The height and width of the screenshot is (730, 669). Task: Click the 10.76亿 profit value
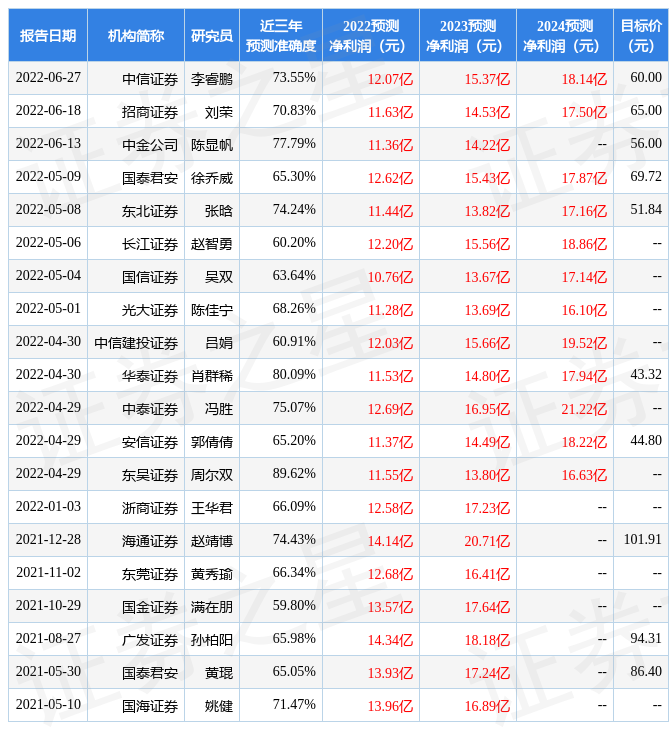(391, 277)
